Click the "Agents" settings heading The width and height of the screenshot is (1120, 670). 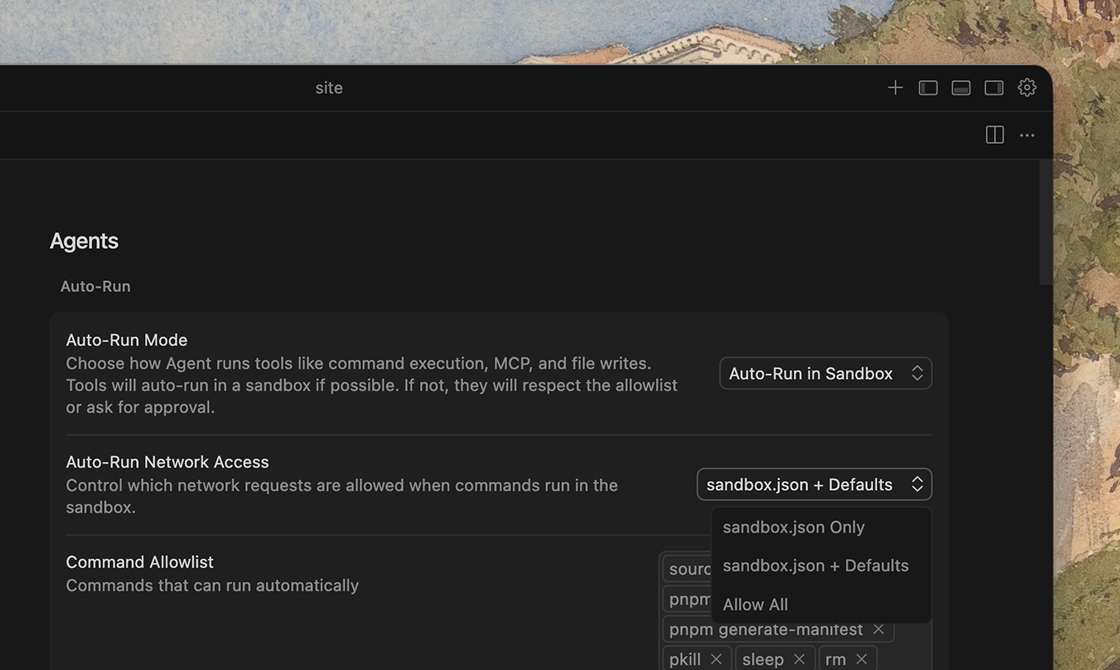[84, 241]
